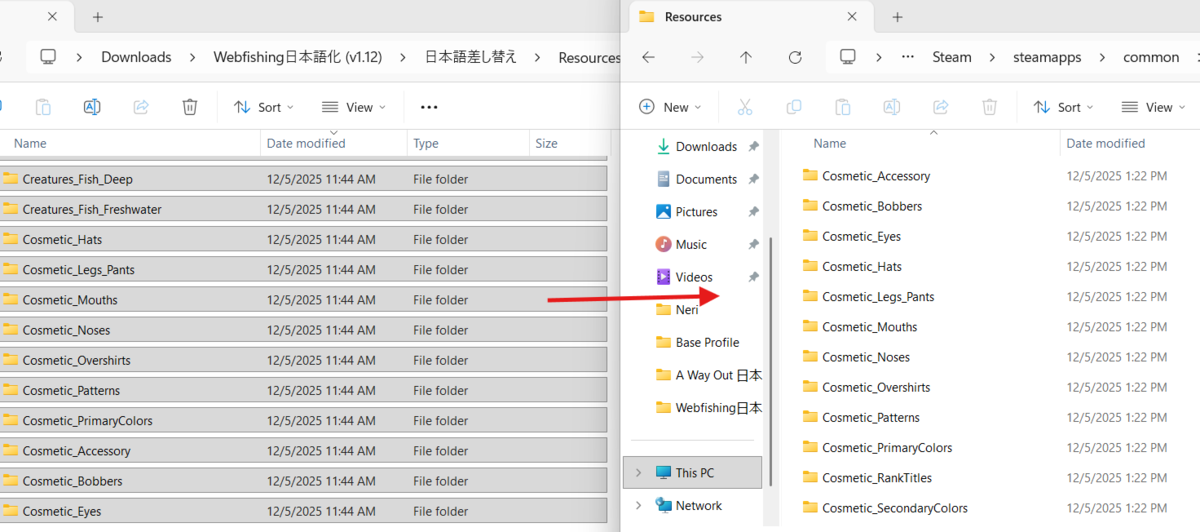Unpin Downloads using its pin icon

pyautogui.click(x=754, y=146)
